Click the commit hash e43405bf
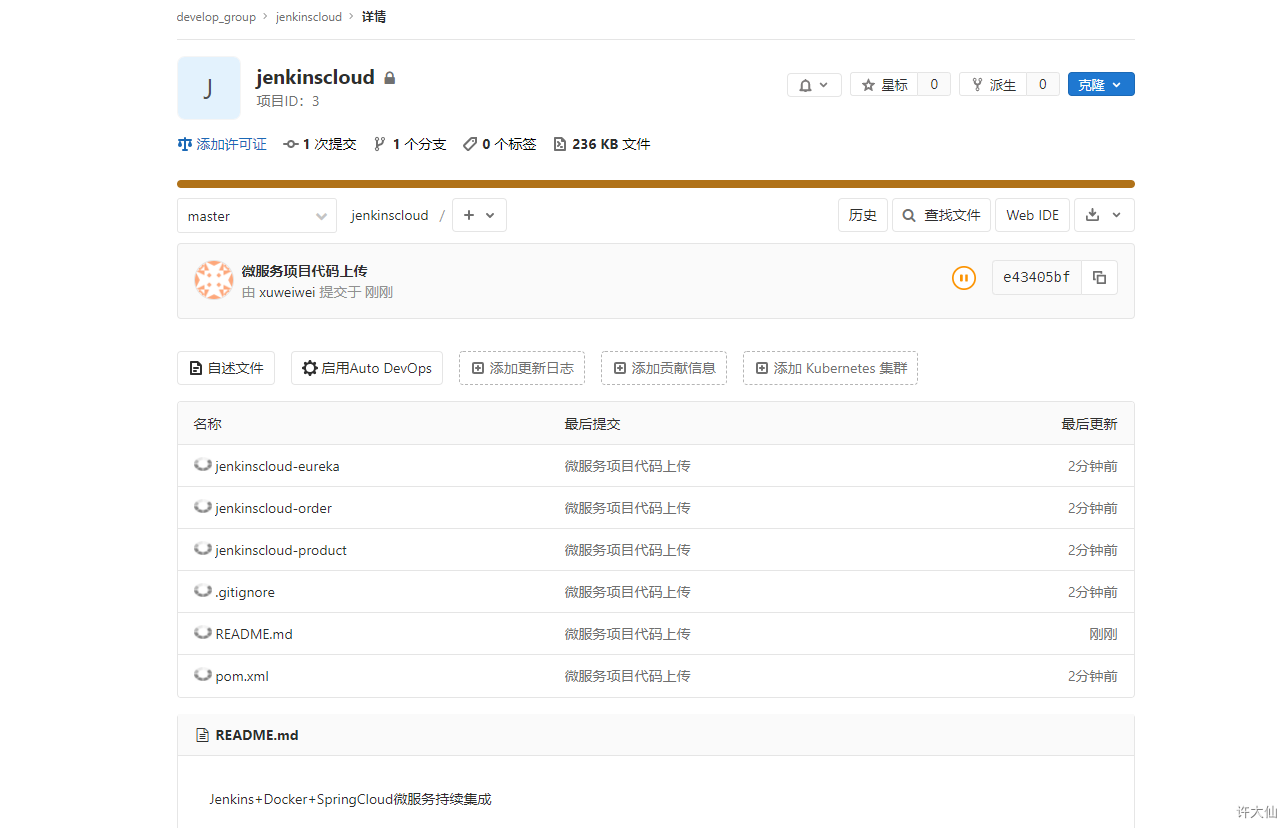This screenshot has width=1286, height=828. click(1037, 278)
